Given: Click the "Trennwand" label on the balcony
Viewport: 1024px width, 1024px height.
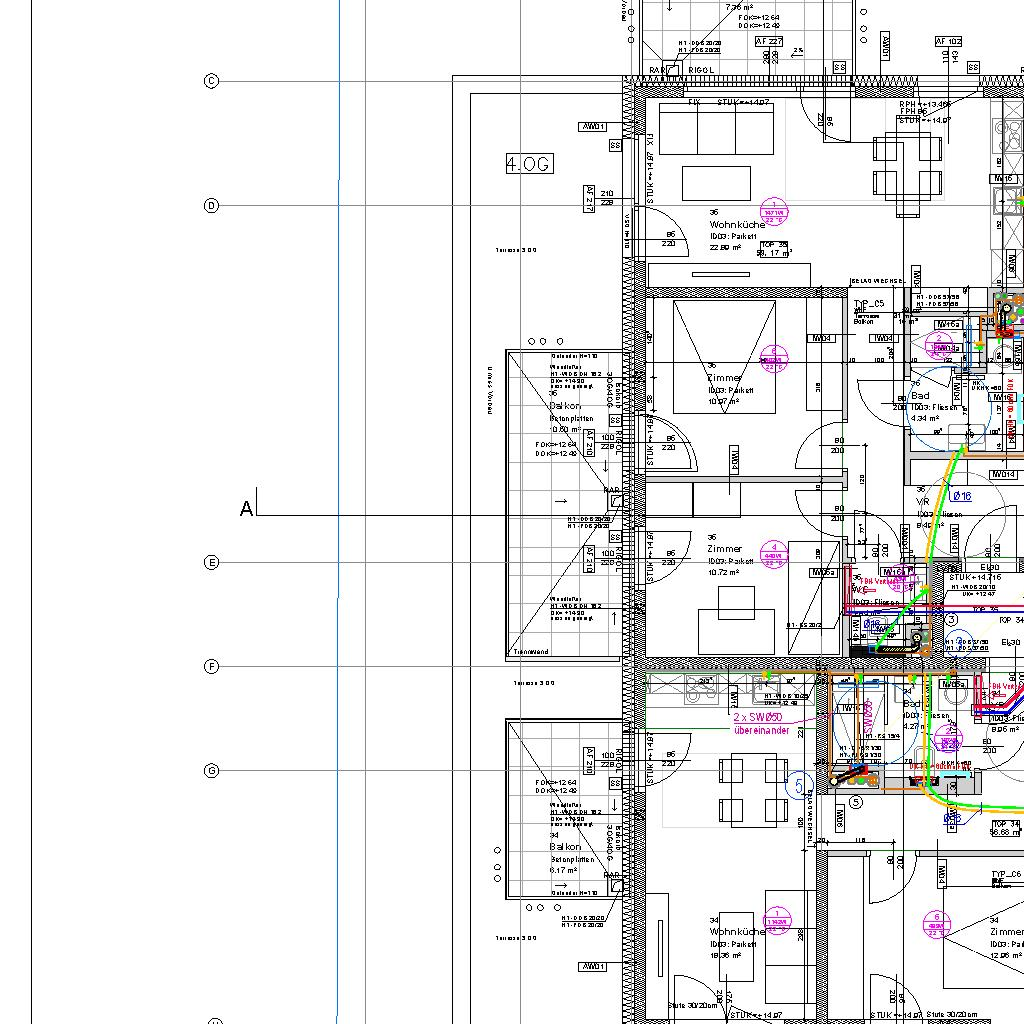Looking at the screenshot, I should [531, 652].
